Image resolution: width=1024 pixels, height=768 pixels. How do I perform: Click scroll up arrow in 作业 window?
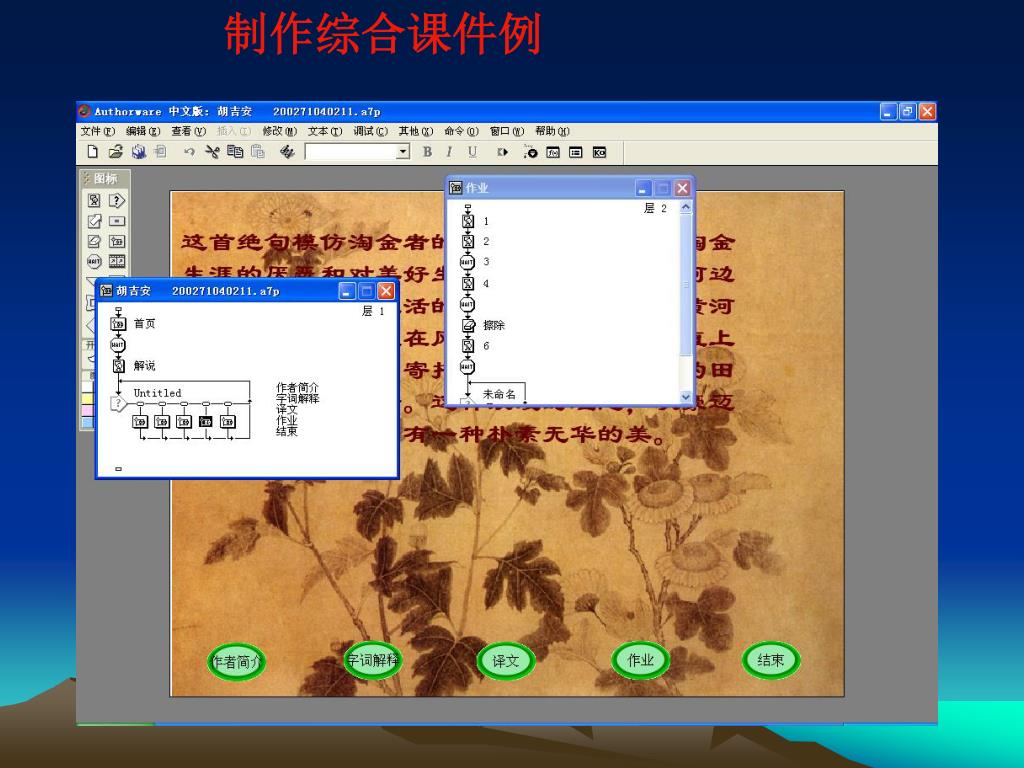pyautogui.click(x=686, y=207)
